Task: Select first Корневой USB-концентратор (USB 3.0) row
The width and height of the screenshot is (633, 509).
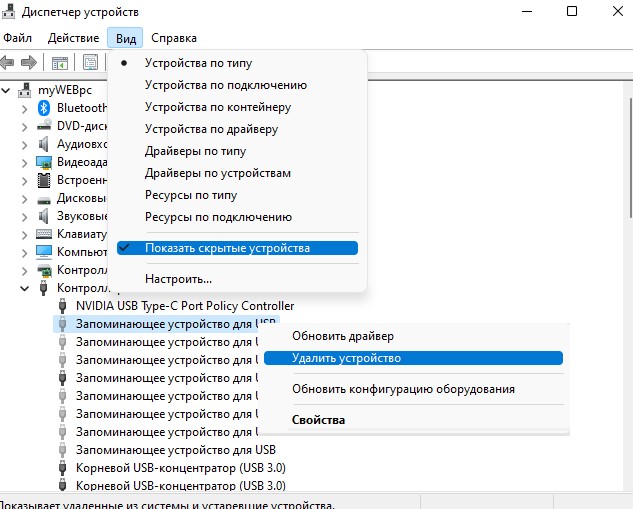Action: click(x=180, y=468)
